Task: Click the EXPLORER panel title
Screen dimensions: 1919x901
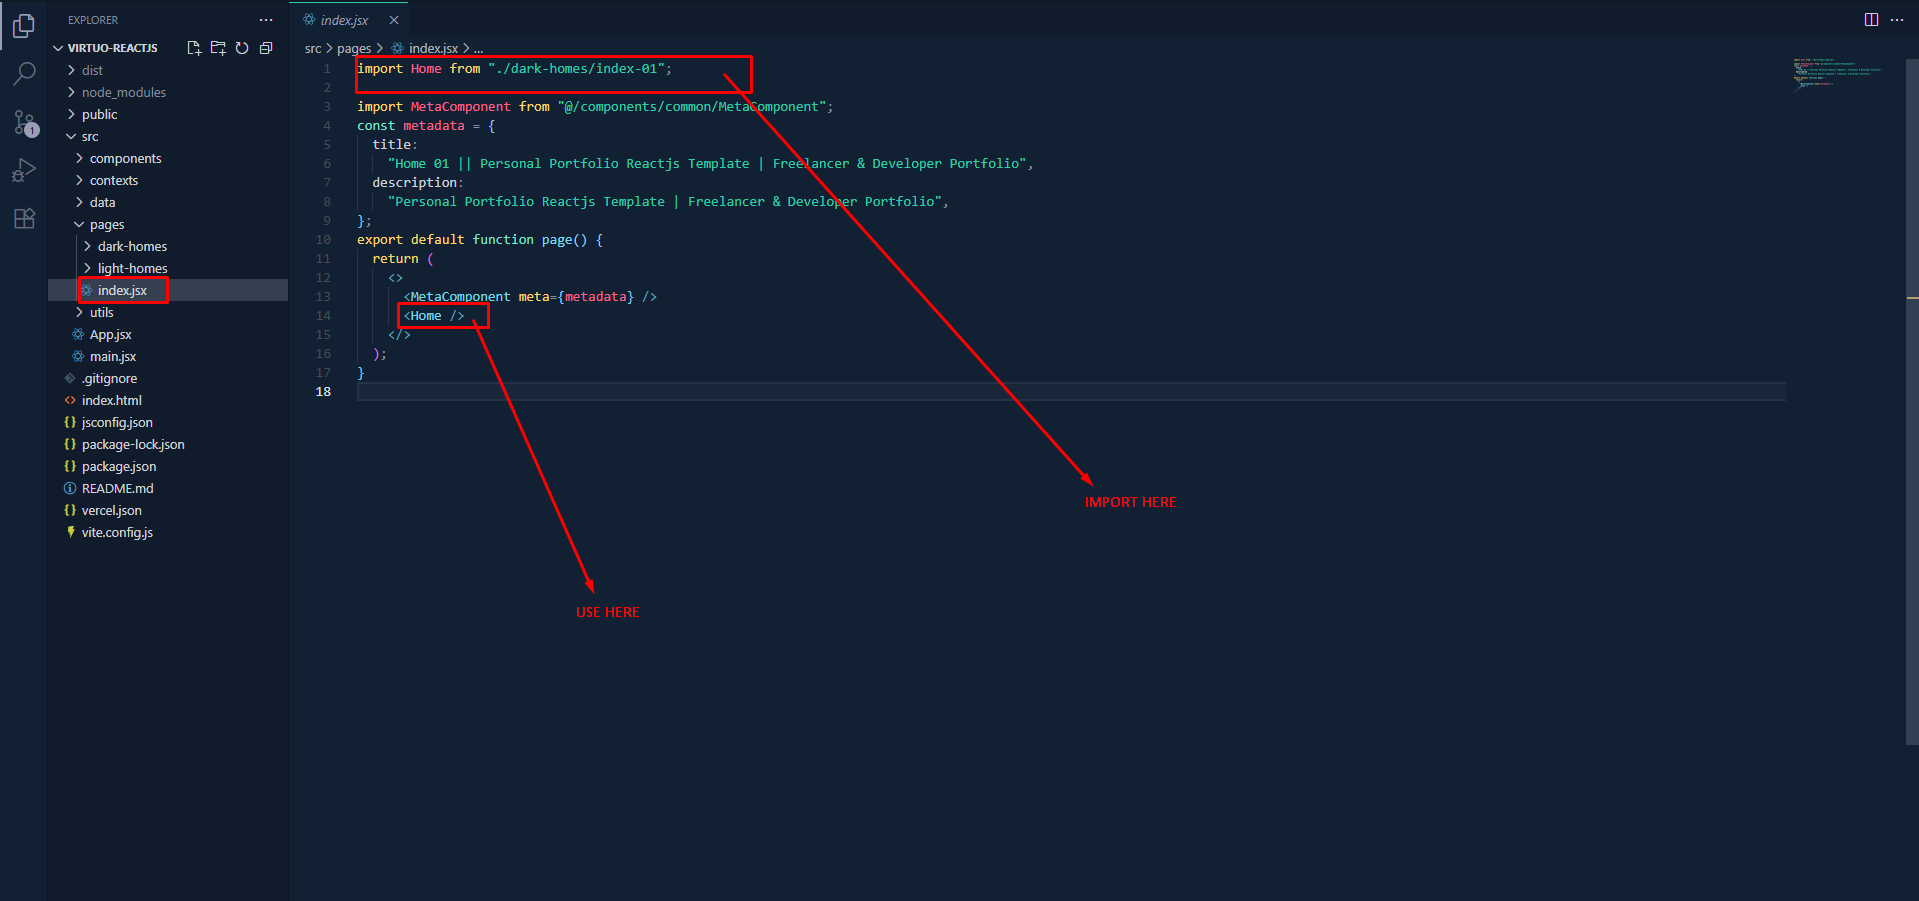Action: pos(93,20)
